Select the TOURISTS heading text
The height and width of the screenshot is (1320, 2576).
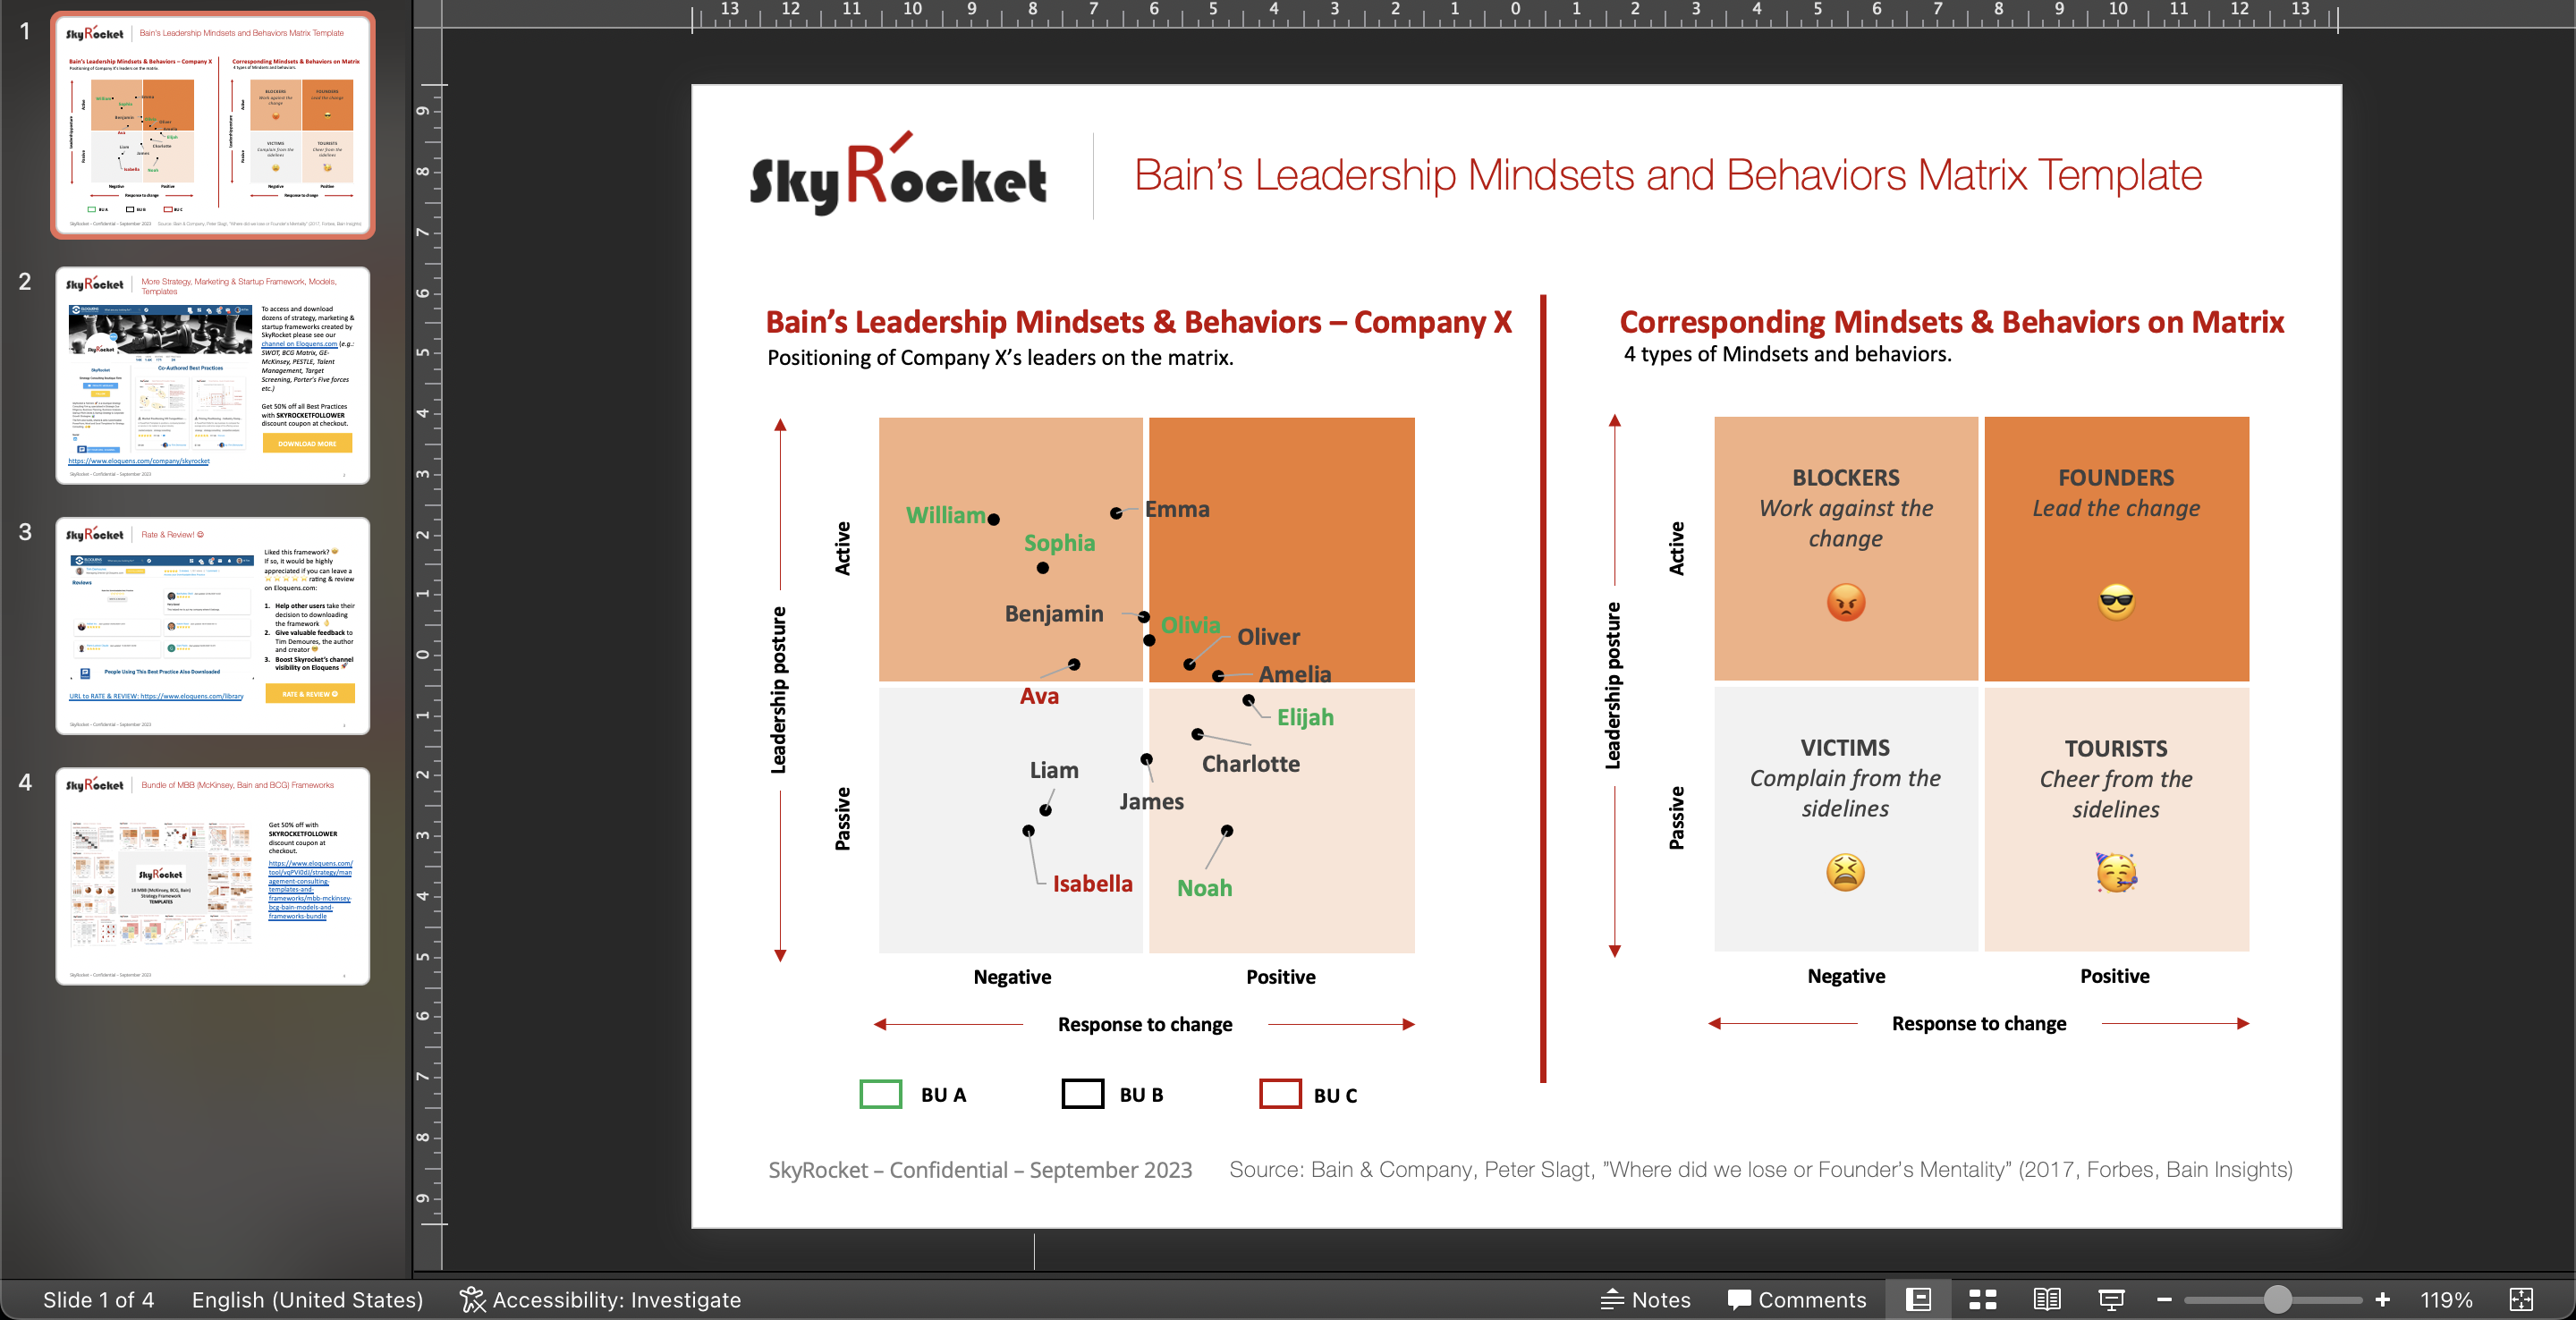click(x=2115, y=749)
